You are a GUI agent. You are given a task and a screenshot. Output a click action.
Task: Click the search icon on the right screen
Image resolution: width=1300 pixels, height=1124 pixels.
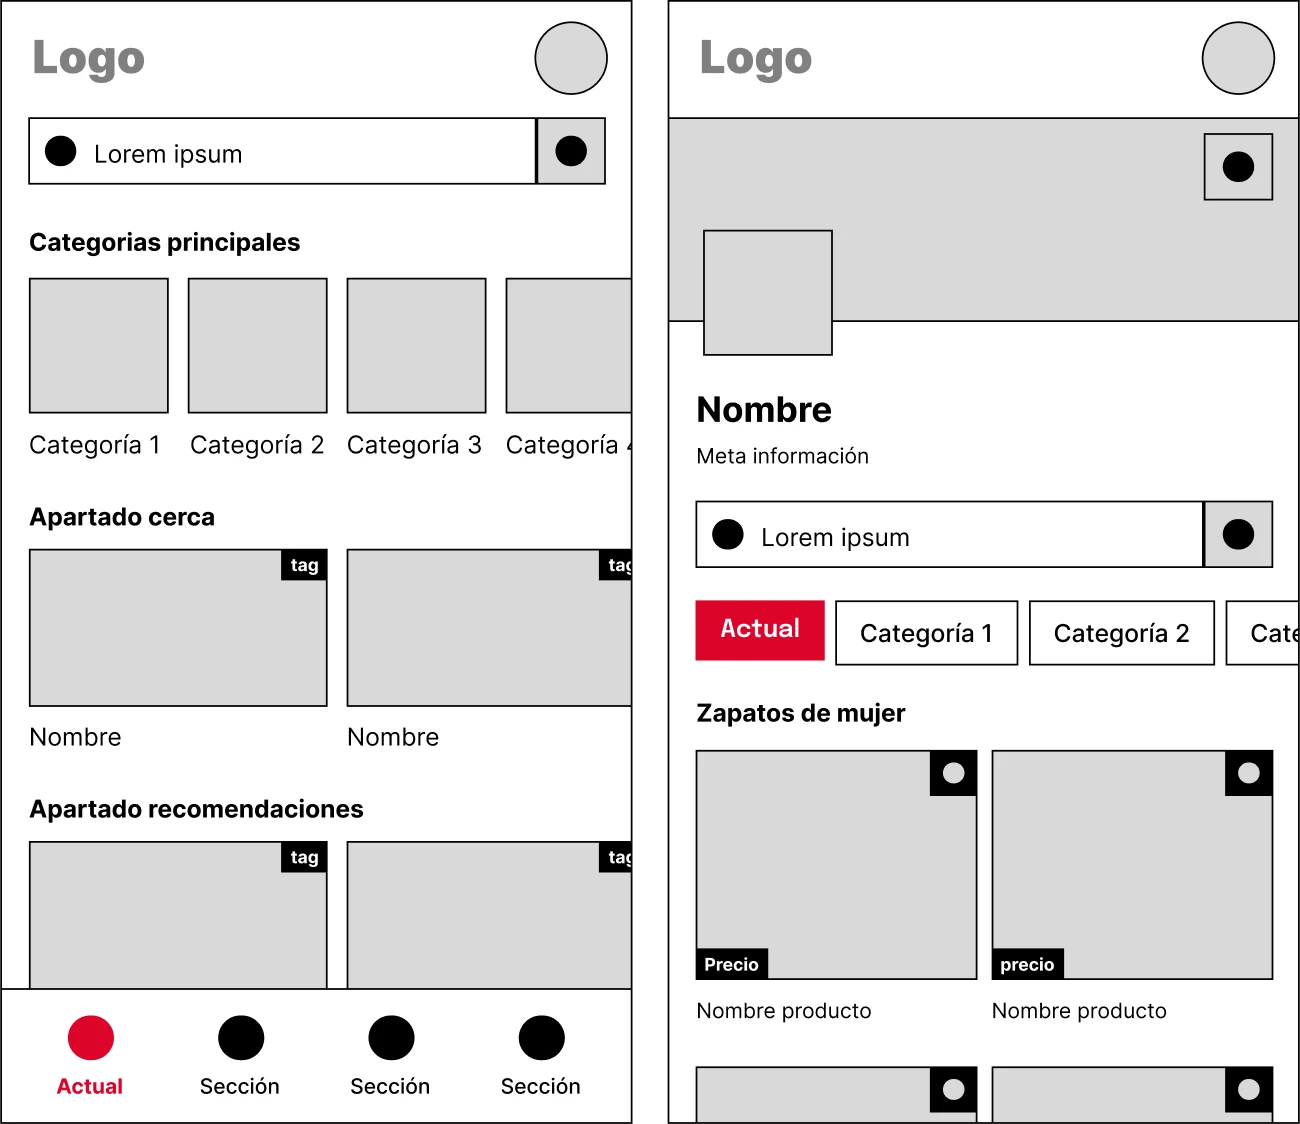(1238, 534)
